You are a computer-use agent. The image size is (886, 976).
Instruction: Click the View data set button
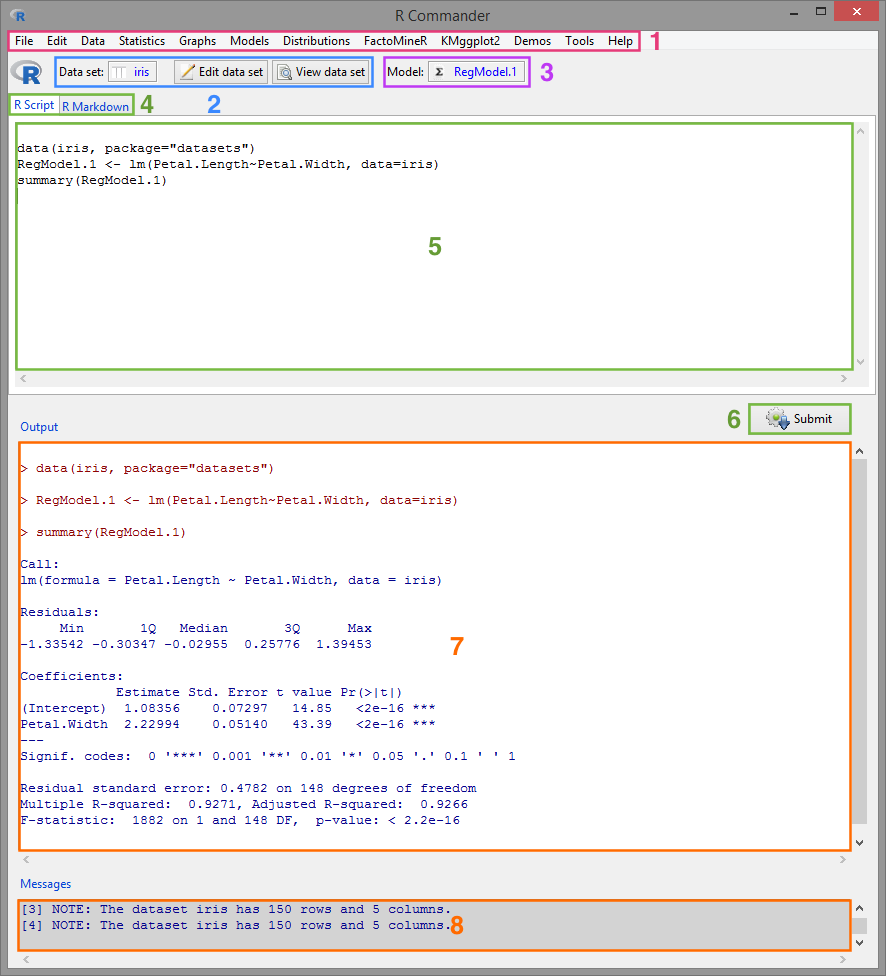click(320, 71)
